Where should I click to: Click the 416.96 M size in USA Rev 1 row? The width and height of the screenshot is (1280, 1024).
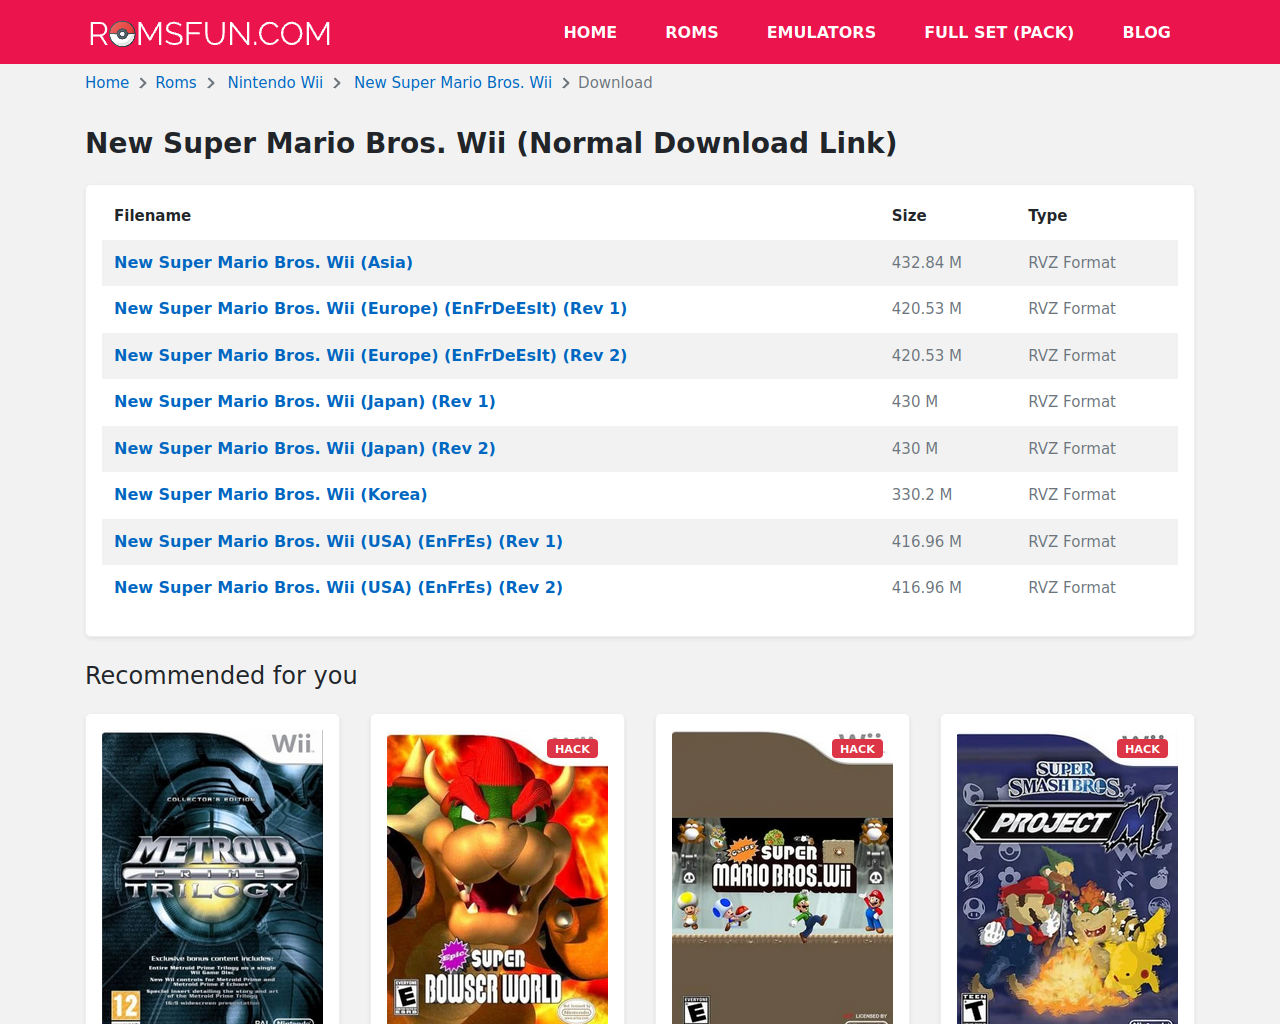pos(926,541)
